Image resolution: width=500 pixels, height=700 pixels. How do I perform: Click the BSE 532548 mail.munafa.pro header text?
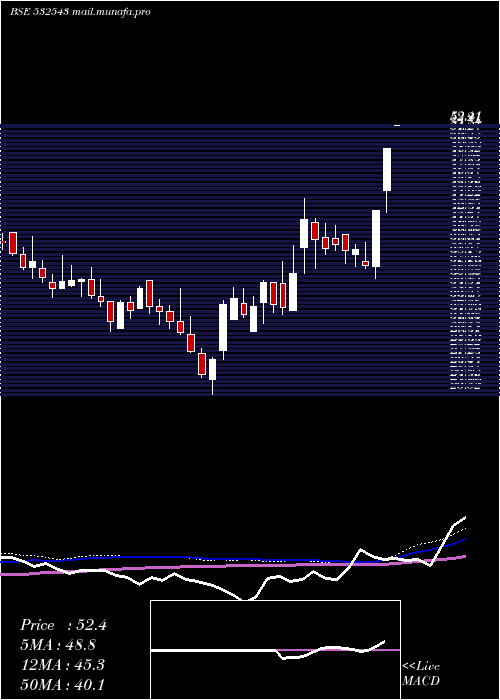pos(80,12)
